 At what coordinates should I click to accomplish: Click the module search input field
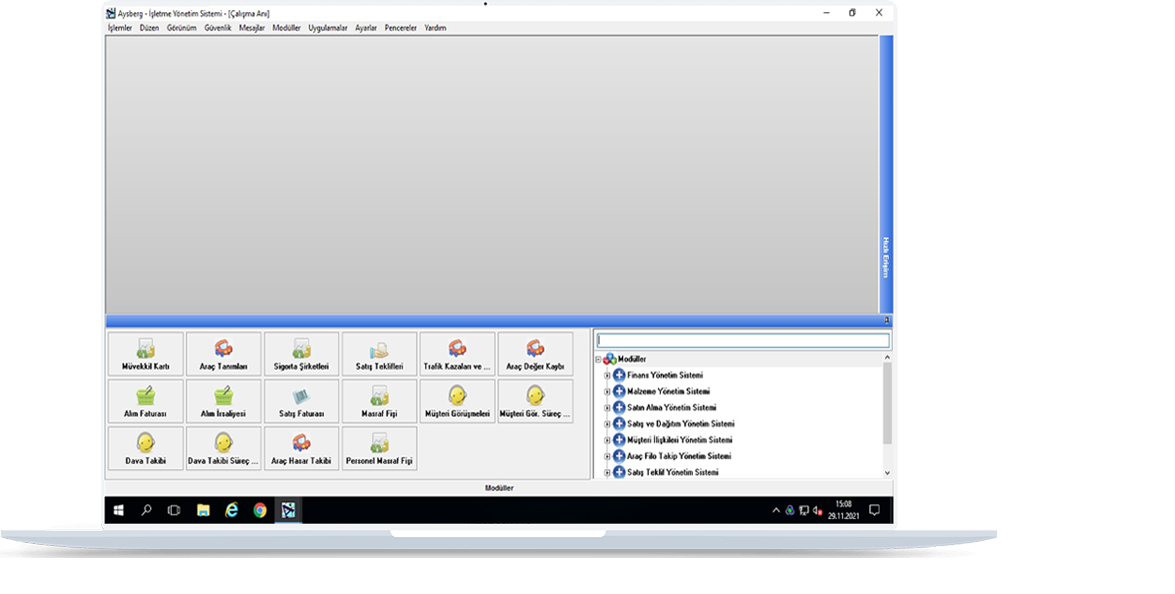(742, 341)
